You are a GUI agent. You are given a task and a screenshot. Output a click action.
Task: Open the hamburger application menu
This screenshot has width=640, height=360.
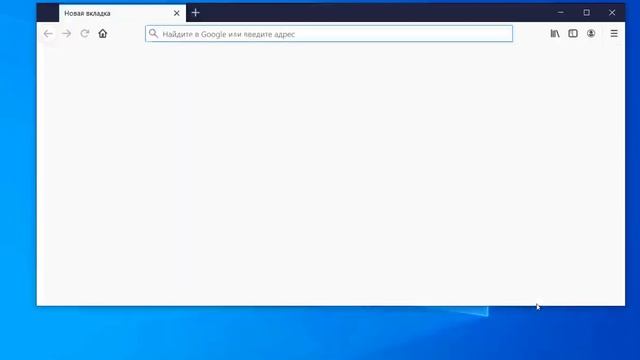[614, 33]
